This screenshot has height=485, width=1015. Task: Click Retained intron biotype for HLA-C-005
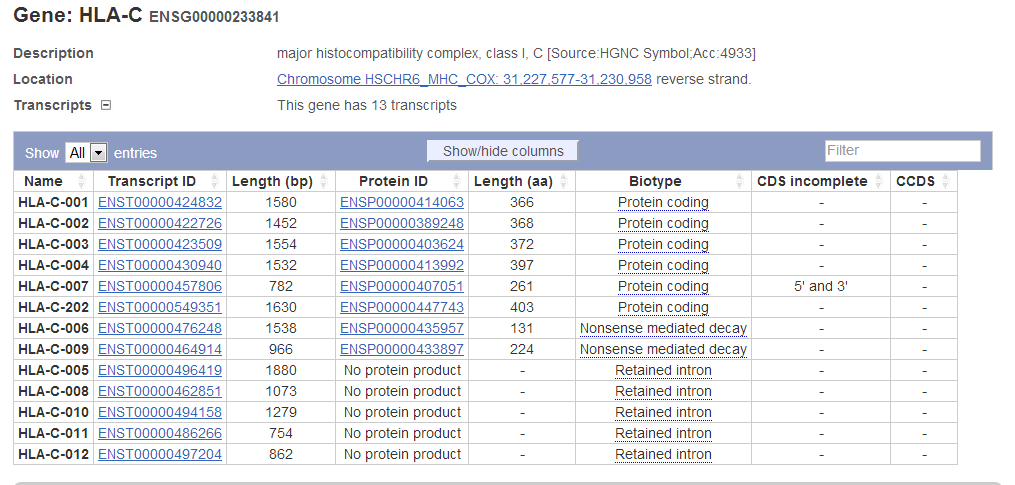pyautogui.click(x=664, y=370)
